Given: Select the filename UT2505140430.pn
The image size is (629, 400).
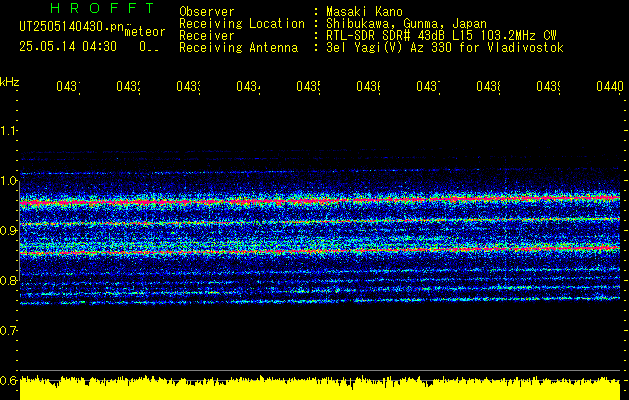Looking at the screenshot, I should 72,26.
